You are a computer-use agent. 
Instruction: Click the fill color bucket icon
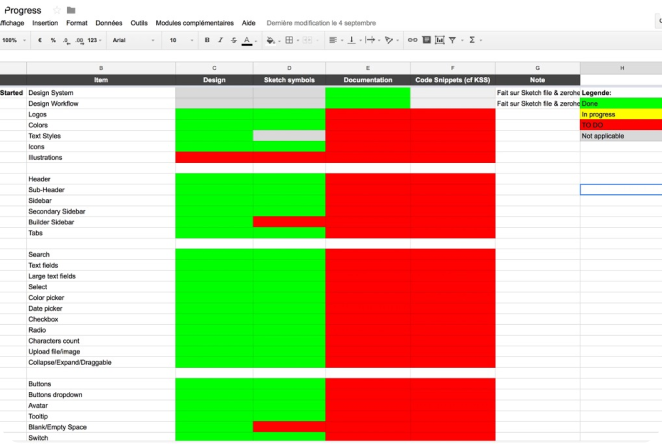click(x=271, y=40)
